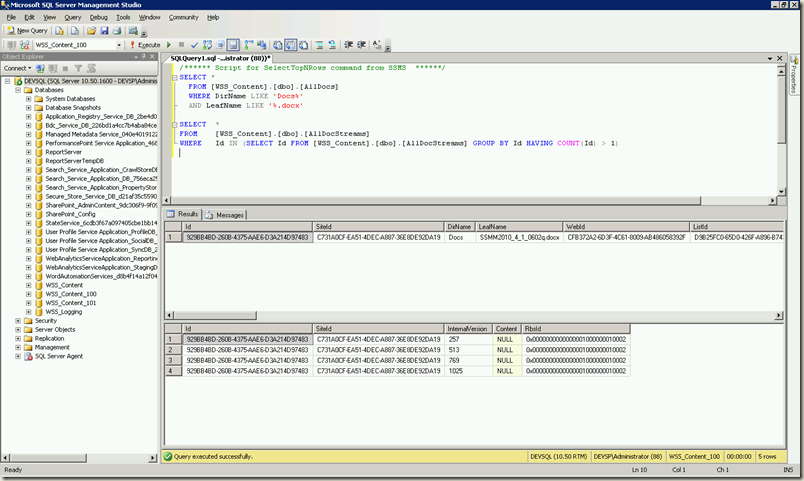804x481 pixels.
Task: Toggle IntelliSense Enabled button
Action: click(233, 45)
